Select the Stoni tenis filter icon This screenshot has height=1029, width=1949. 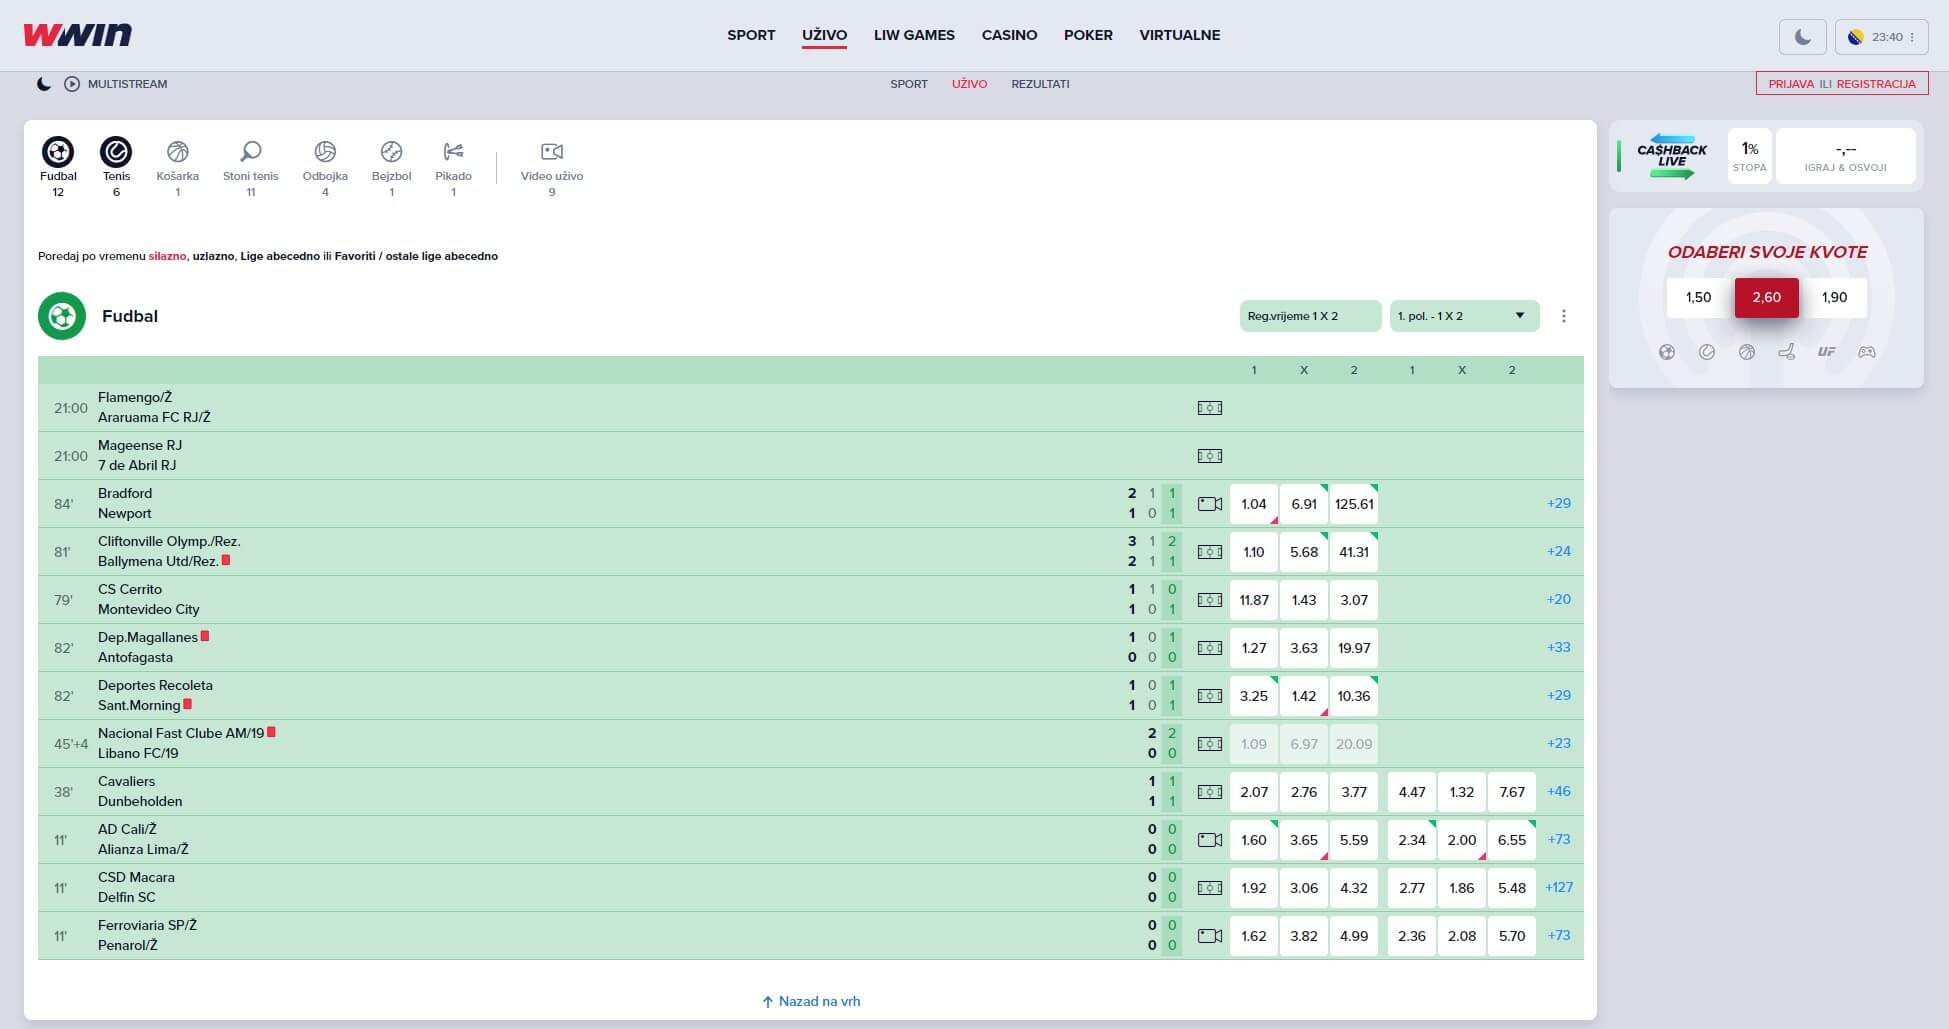[251, 152]
